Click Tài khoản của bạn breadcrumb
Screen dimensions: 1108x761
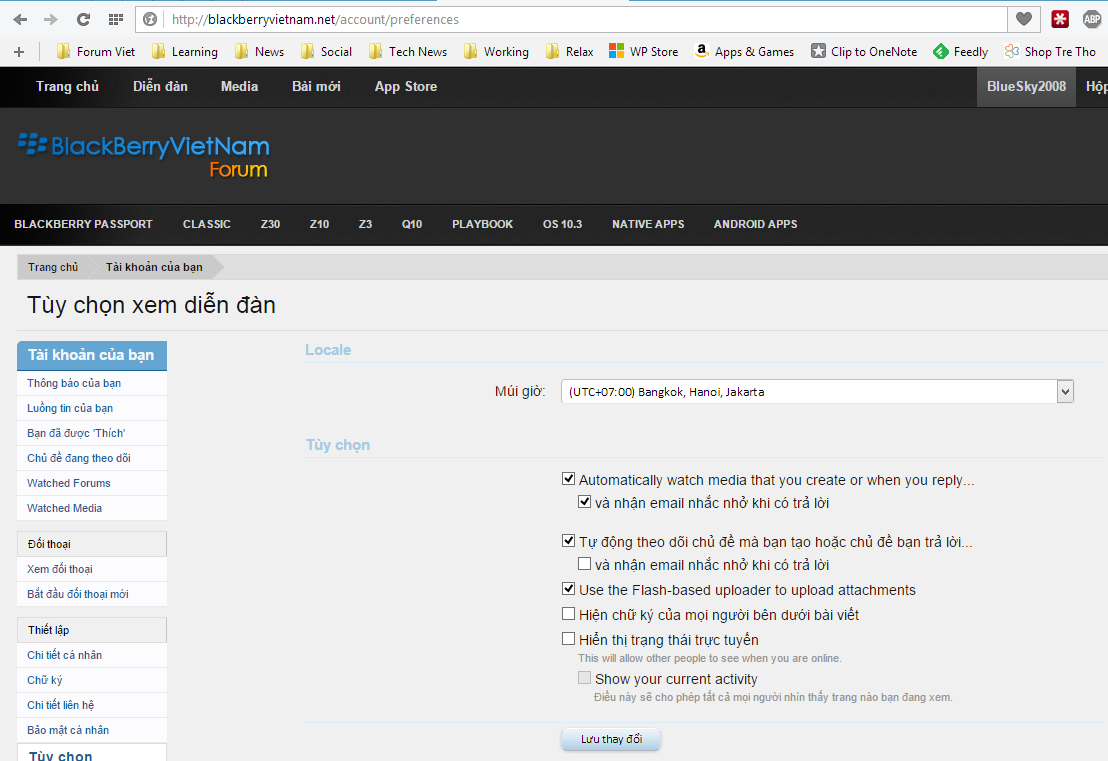tap(154, 267)
